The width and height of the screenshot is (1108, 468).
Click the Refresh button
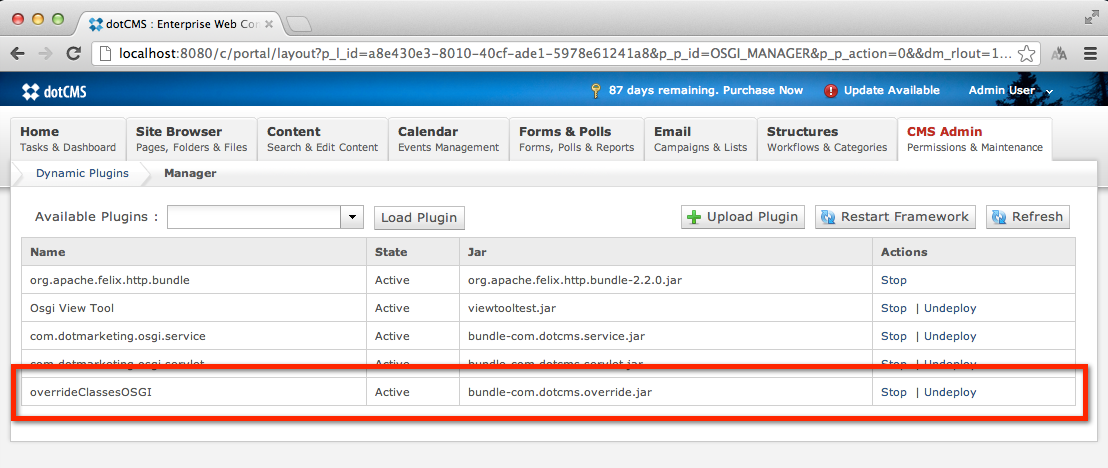tap(1027, 217)
